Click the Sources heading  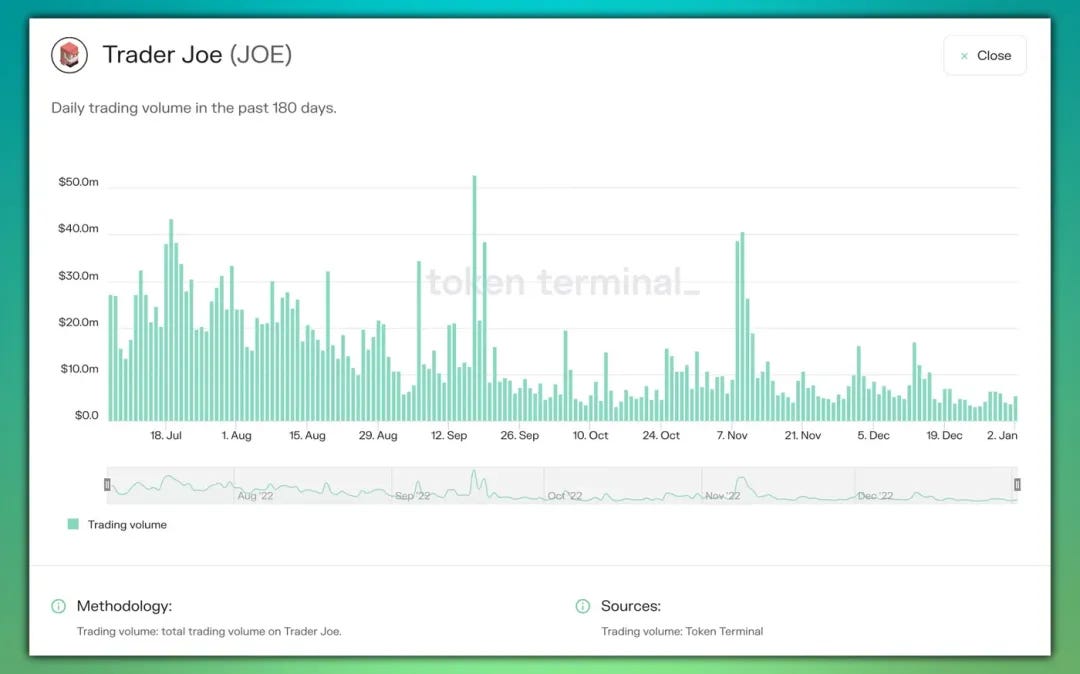pyautogui.click(x=631, y=606)
